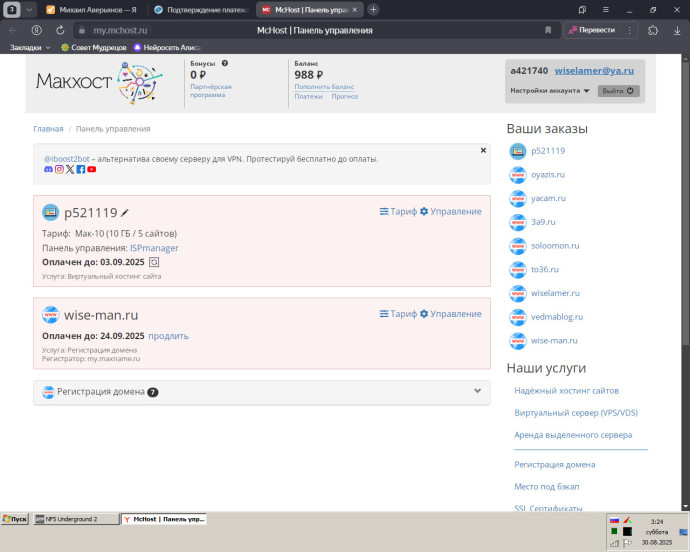Click Виртуальный сервер (VPS/VDS) link
The width and height of the screenshot is (690, 552).
click(x=576, y=413)
